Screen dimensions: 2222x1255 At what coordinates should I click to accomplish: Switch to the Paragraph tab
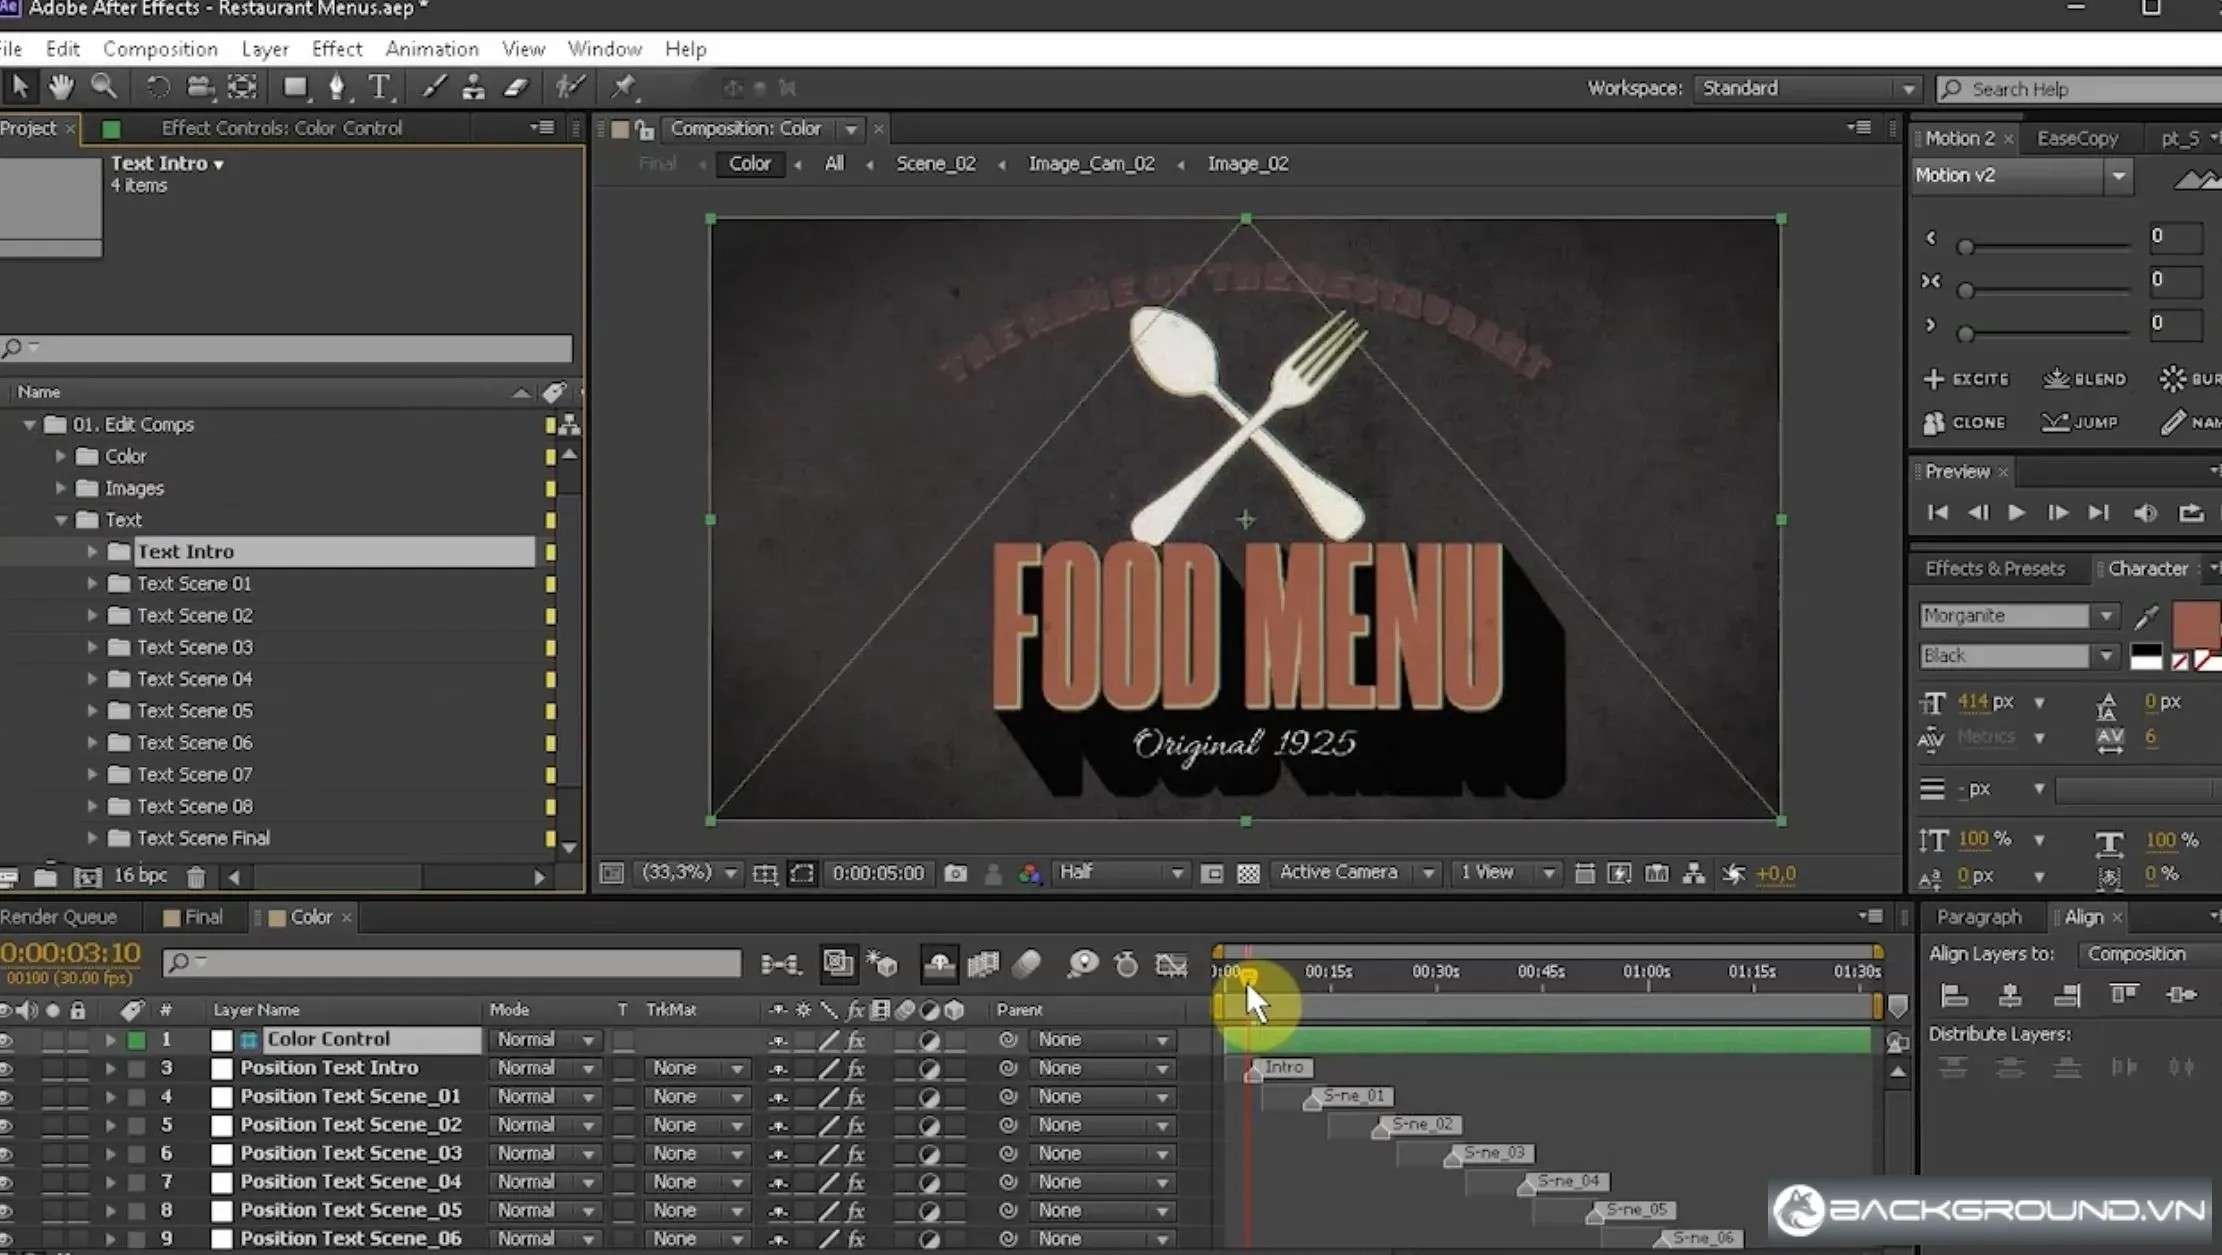pos(1978,917)
